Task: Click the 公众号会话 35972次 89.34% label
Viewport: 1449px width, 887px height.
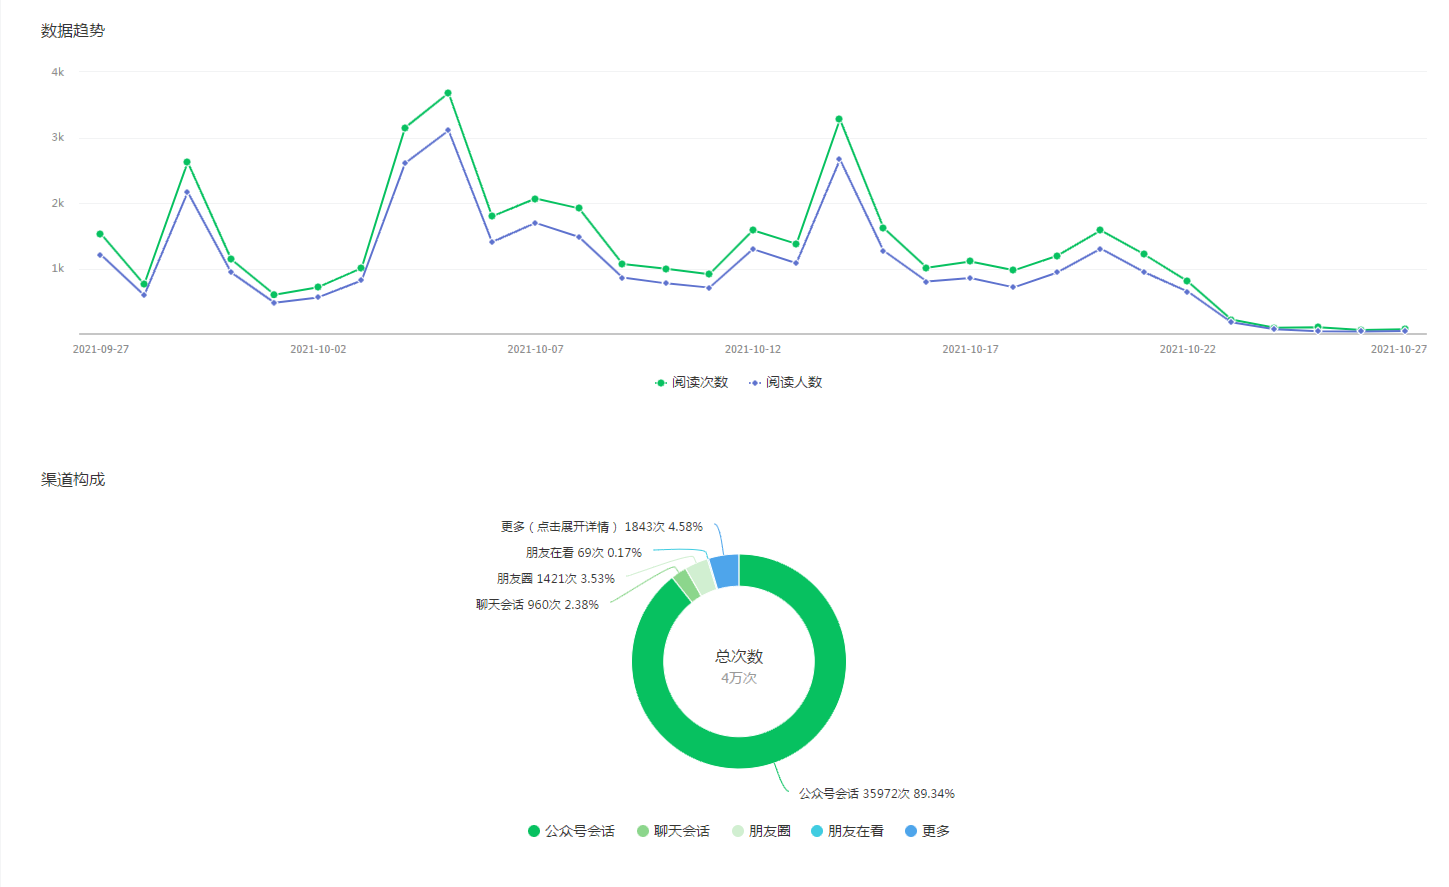Action: [876, 794]
